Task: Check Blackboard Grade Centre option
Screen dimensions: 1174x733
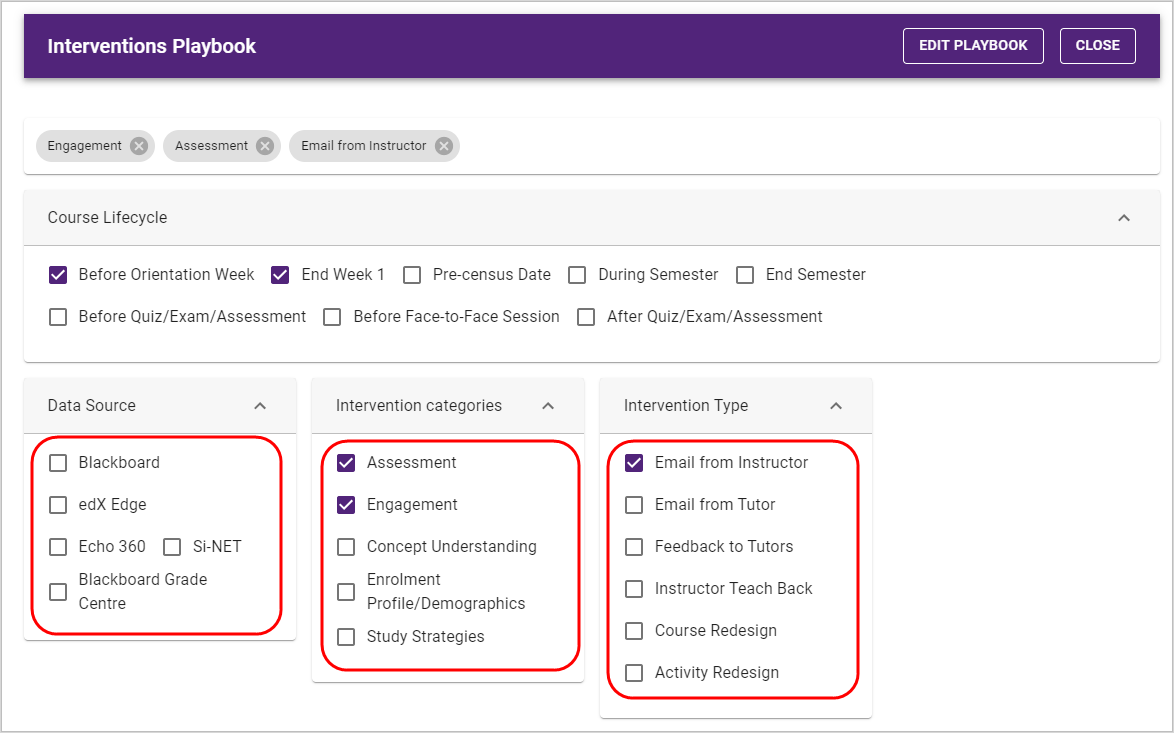Action: pos(58,591)
